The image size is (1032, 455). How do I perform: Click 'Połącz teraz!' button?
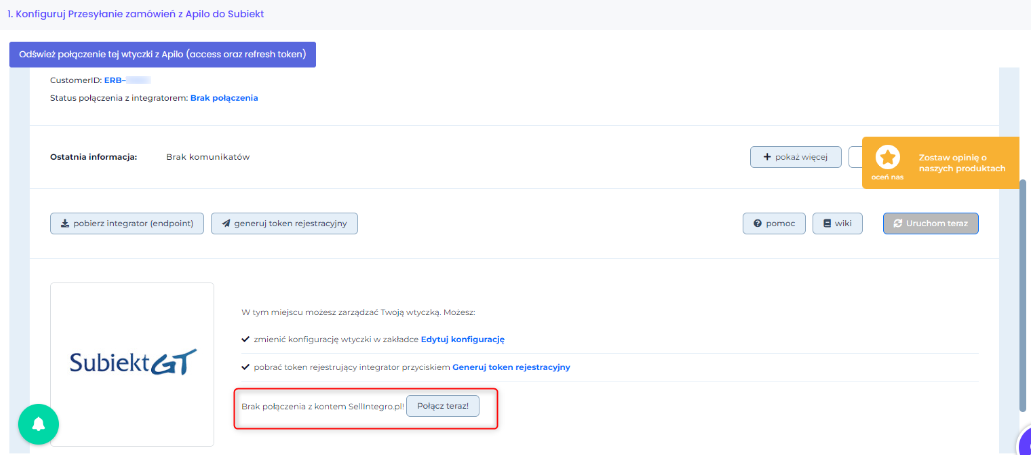point(443,406)
